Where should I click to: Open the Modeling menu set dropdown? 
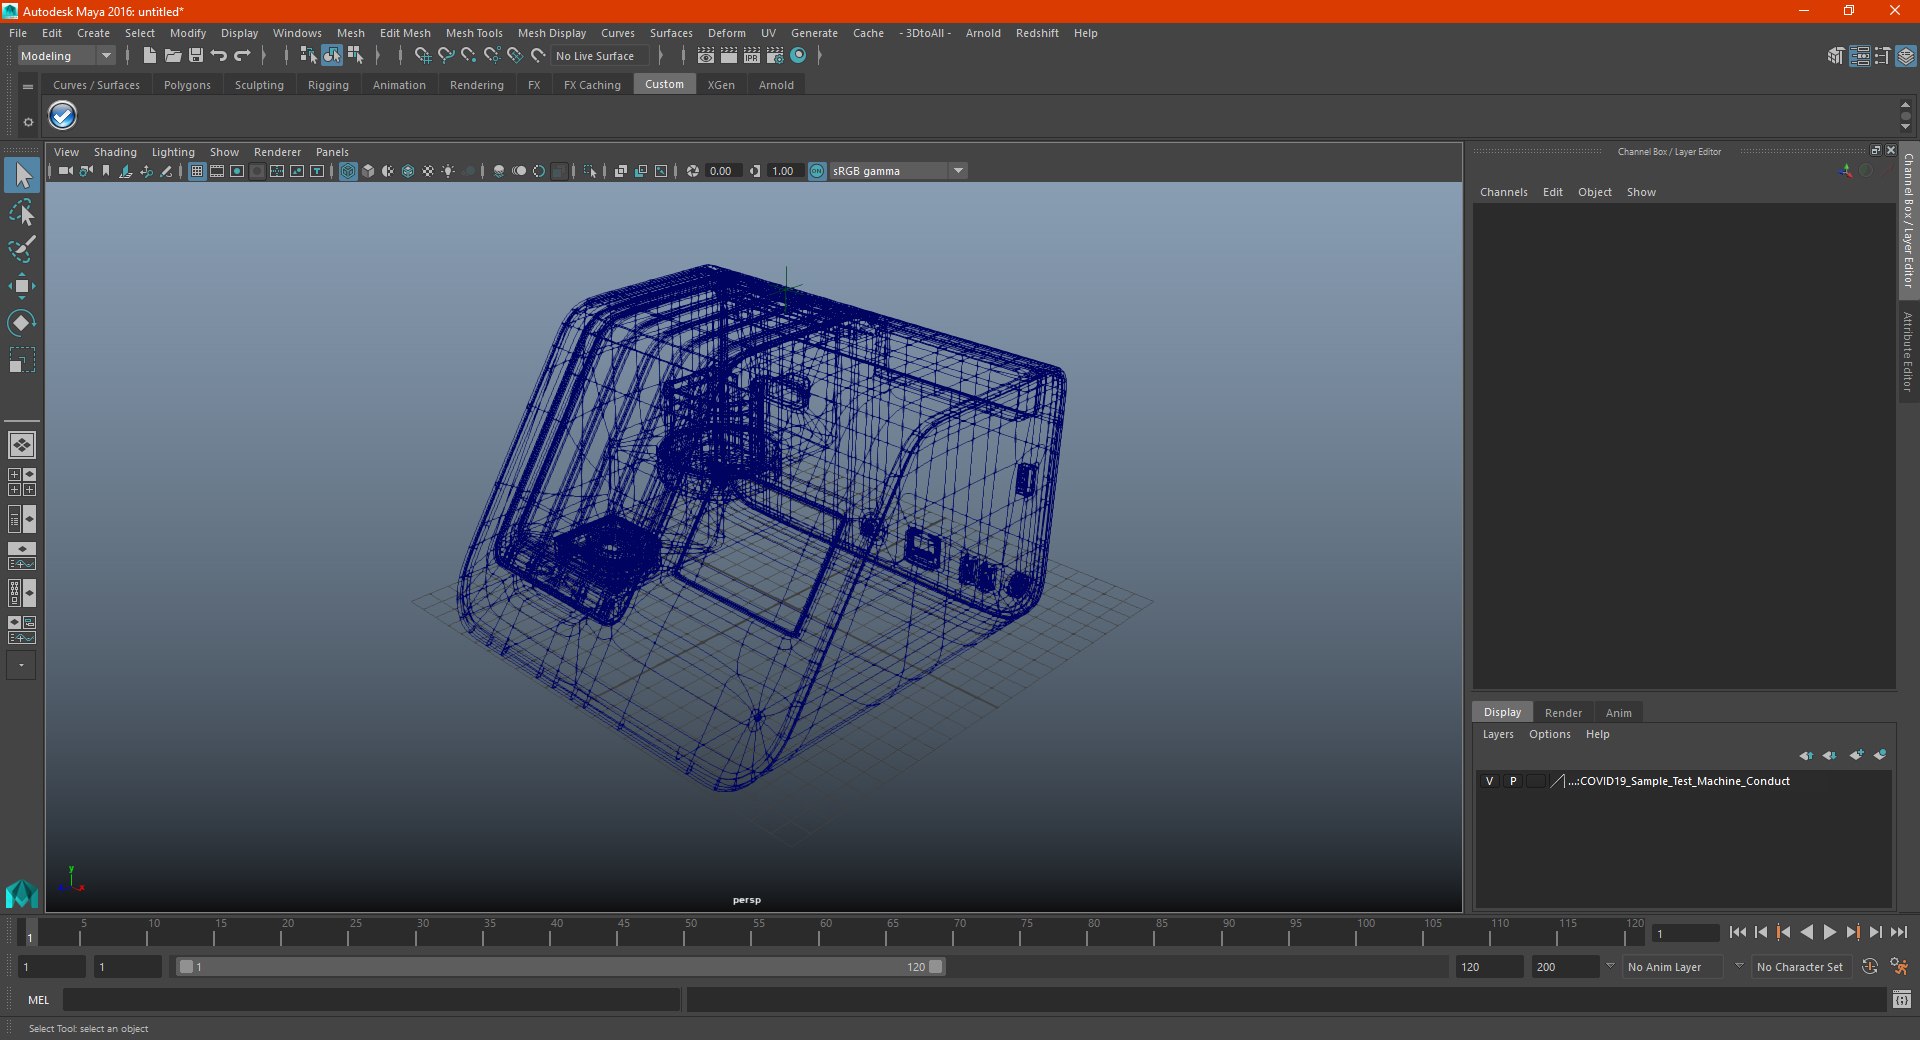pyautogui.click(x=66, y=56)
